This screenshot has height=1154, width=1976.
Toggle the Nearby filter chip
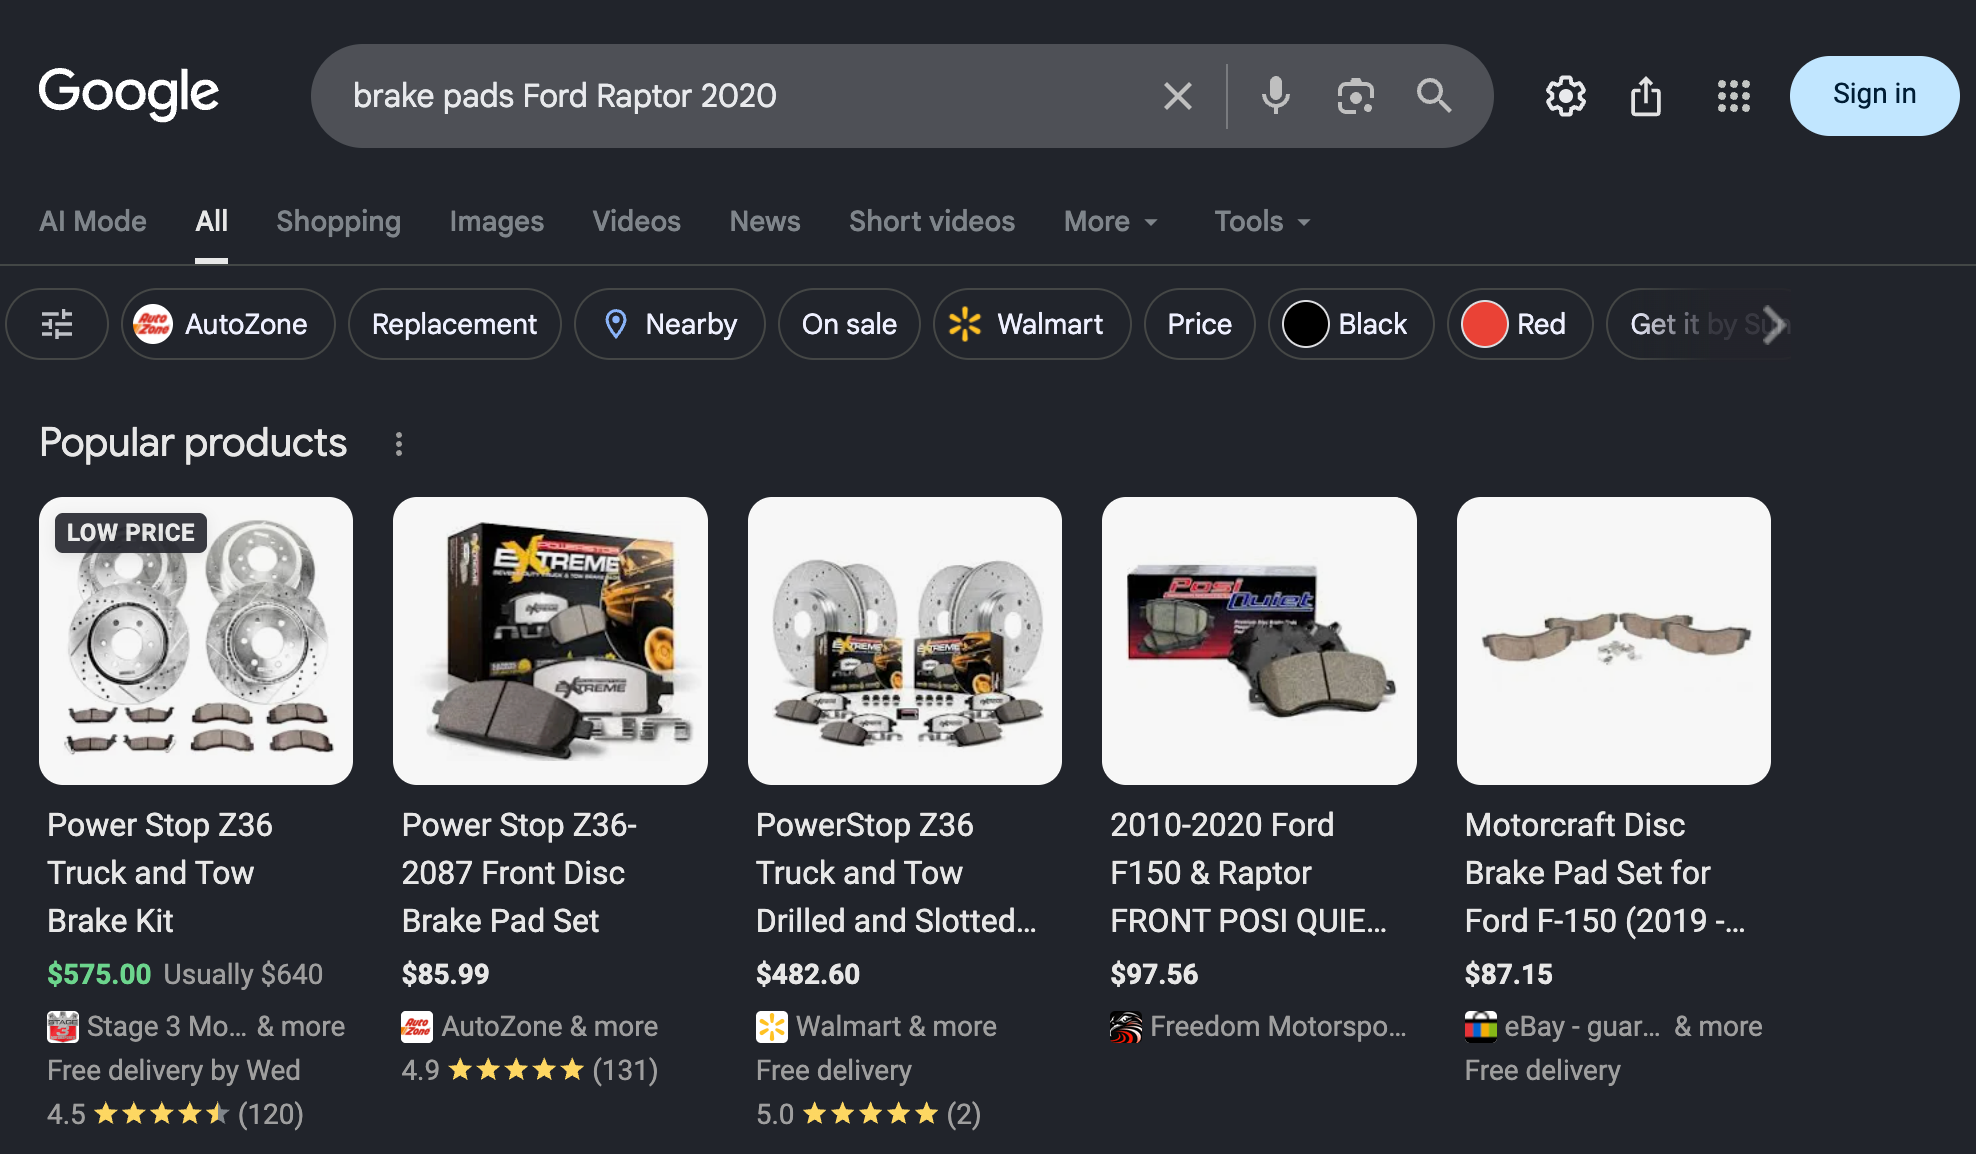click(669, 324)
